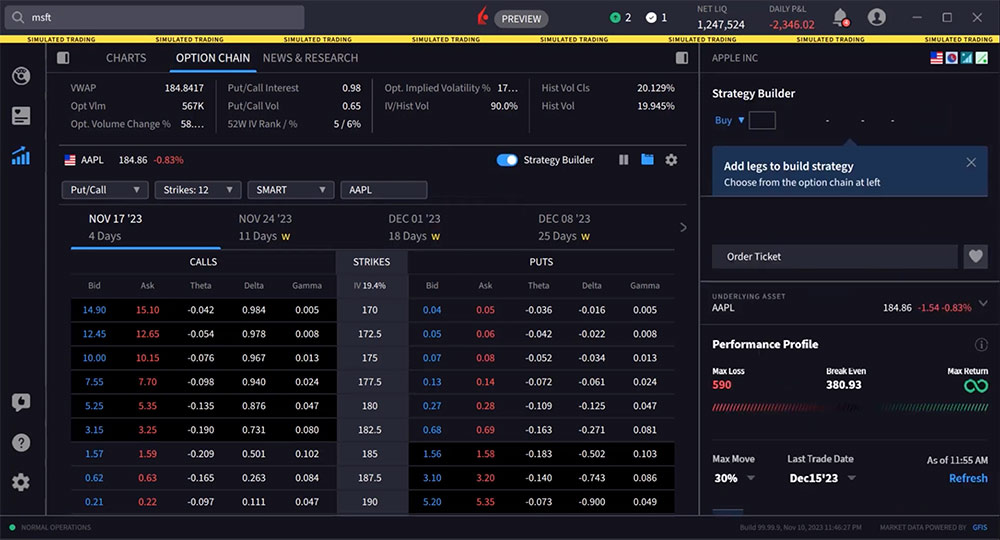Viewport: 1000px width, 540px height.
Task: Open the user account avatar
Action: [877, 17]
